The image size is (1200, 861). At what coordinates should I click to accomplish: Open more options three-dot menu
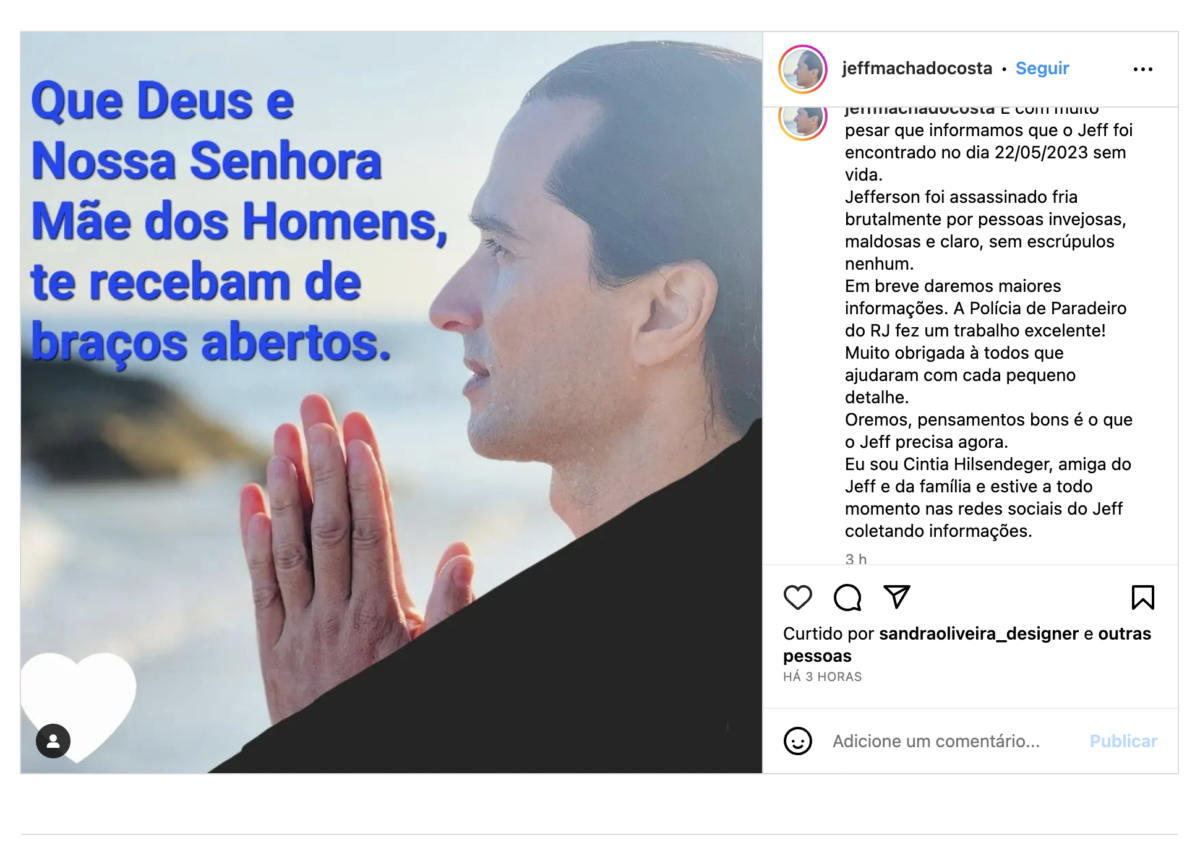pyautogui.click(x=1143, y=69)
